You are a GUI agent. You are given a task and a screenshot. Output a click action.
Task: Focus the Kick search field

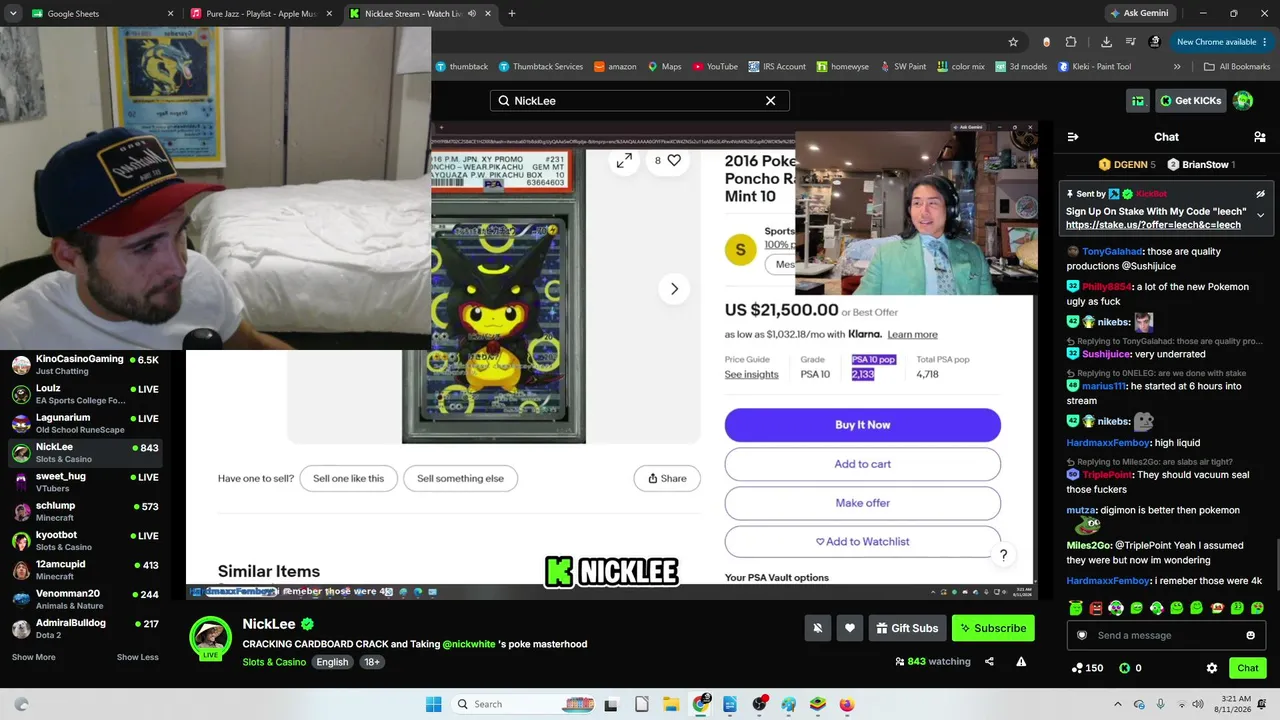click(x=640, y=101)
